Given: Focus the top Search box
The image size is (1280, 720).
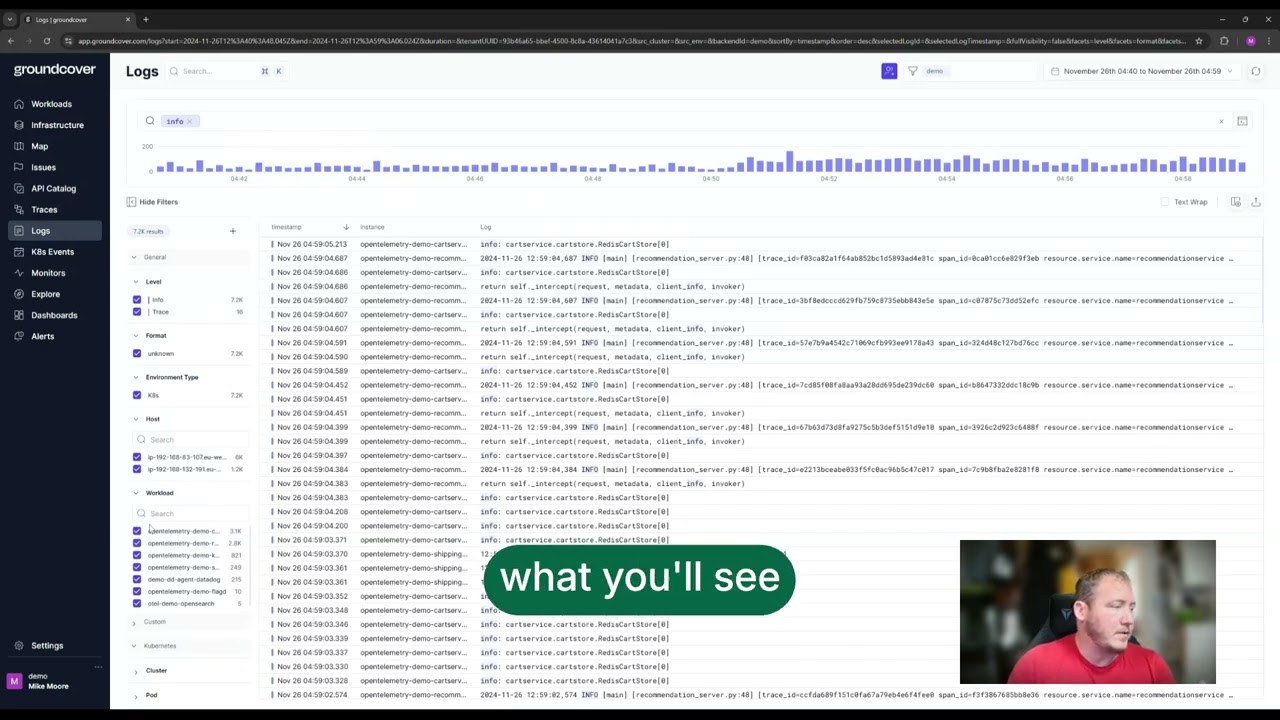Looking at the screenshot, I should point(226,71).
